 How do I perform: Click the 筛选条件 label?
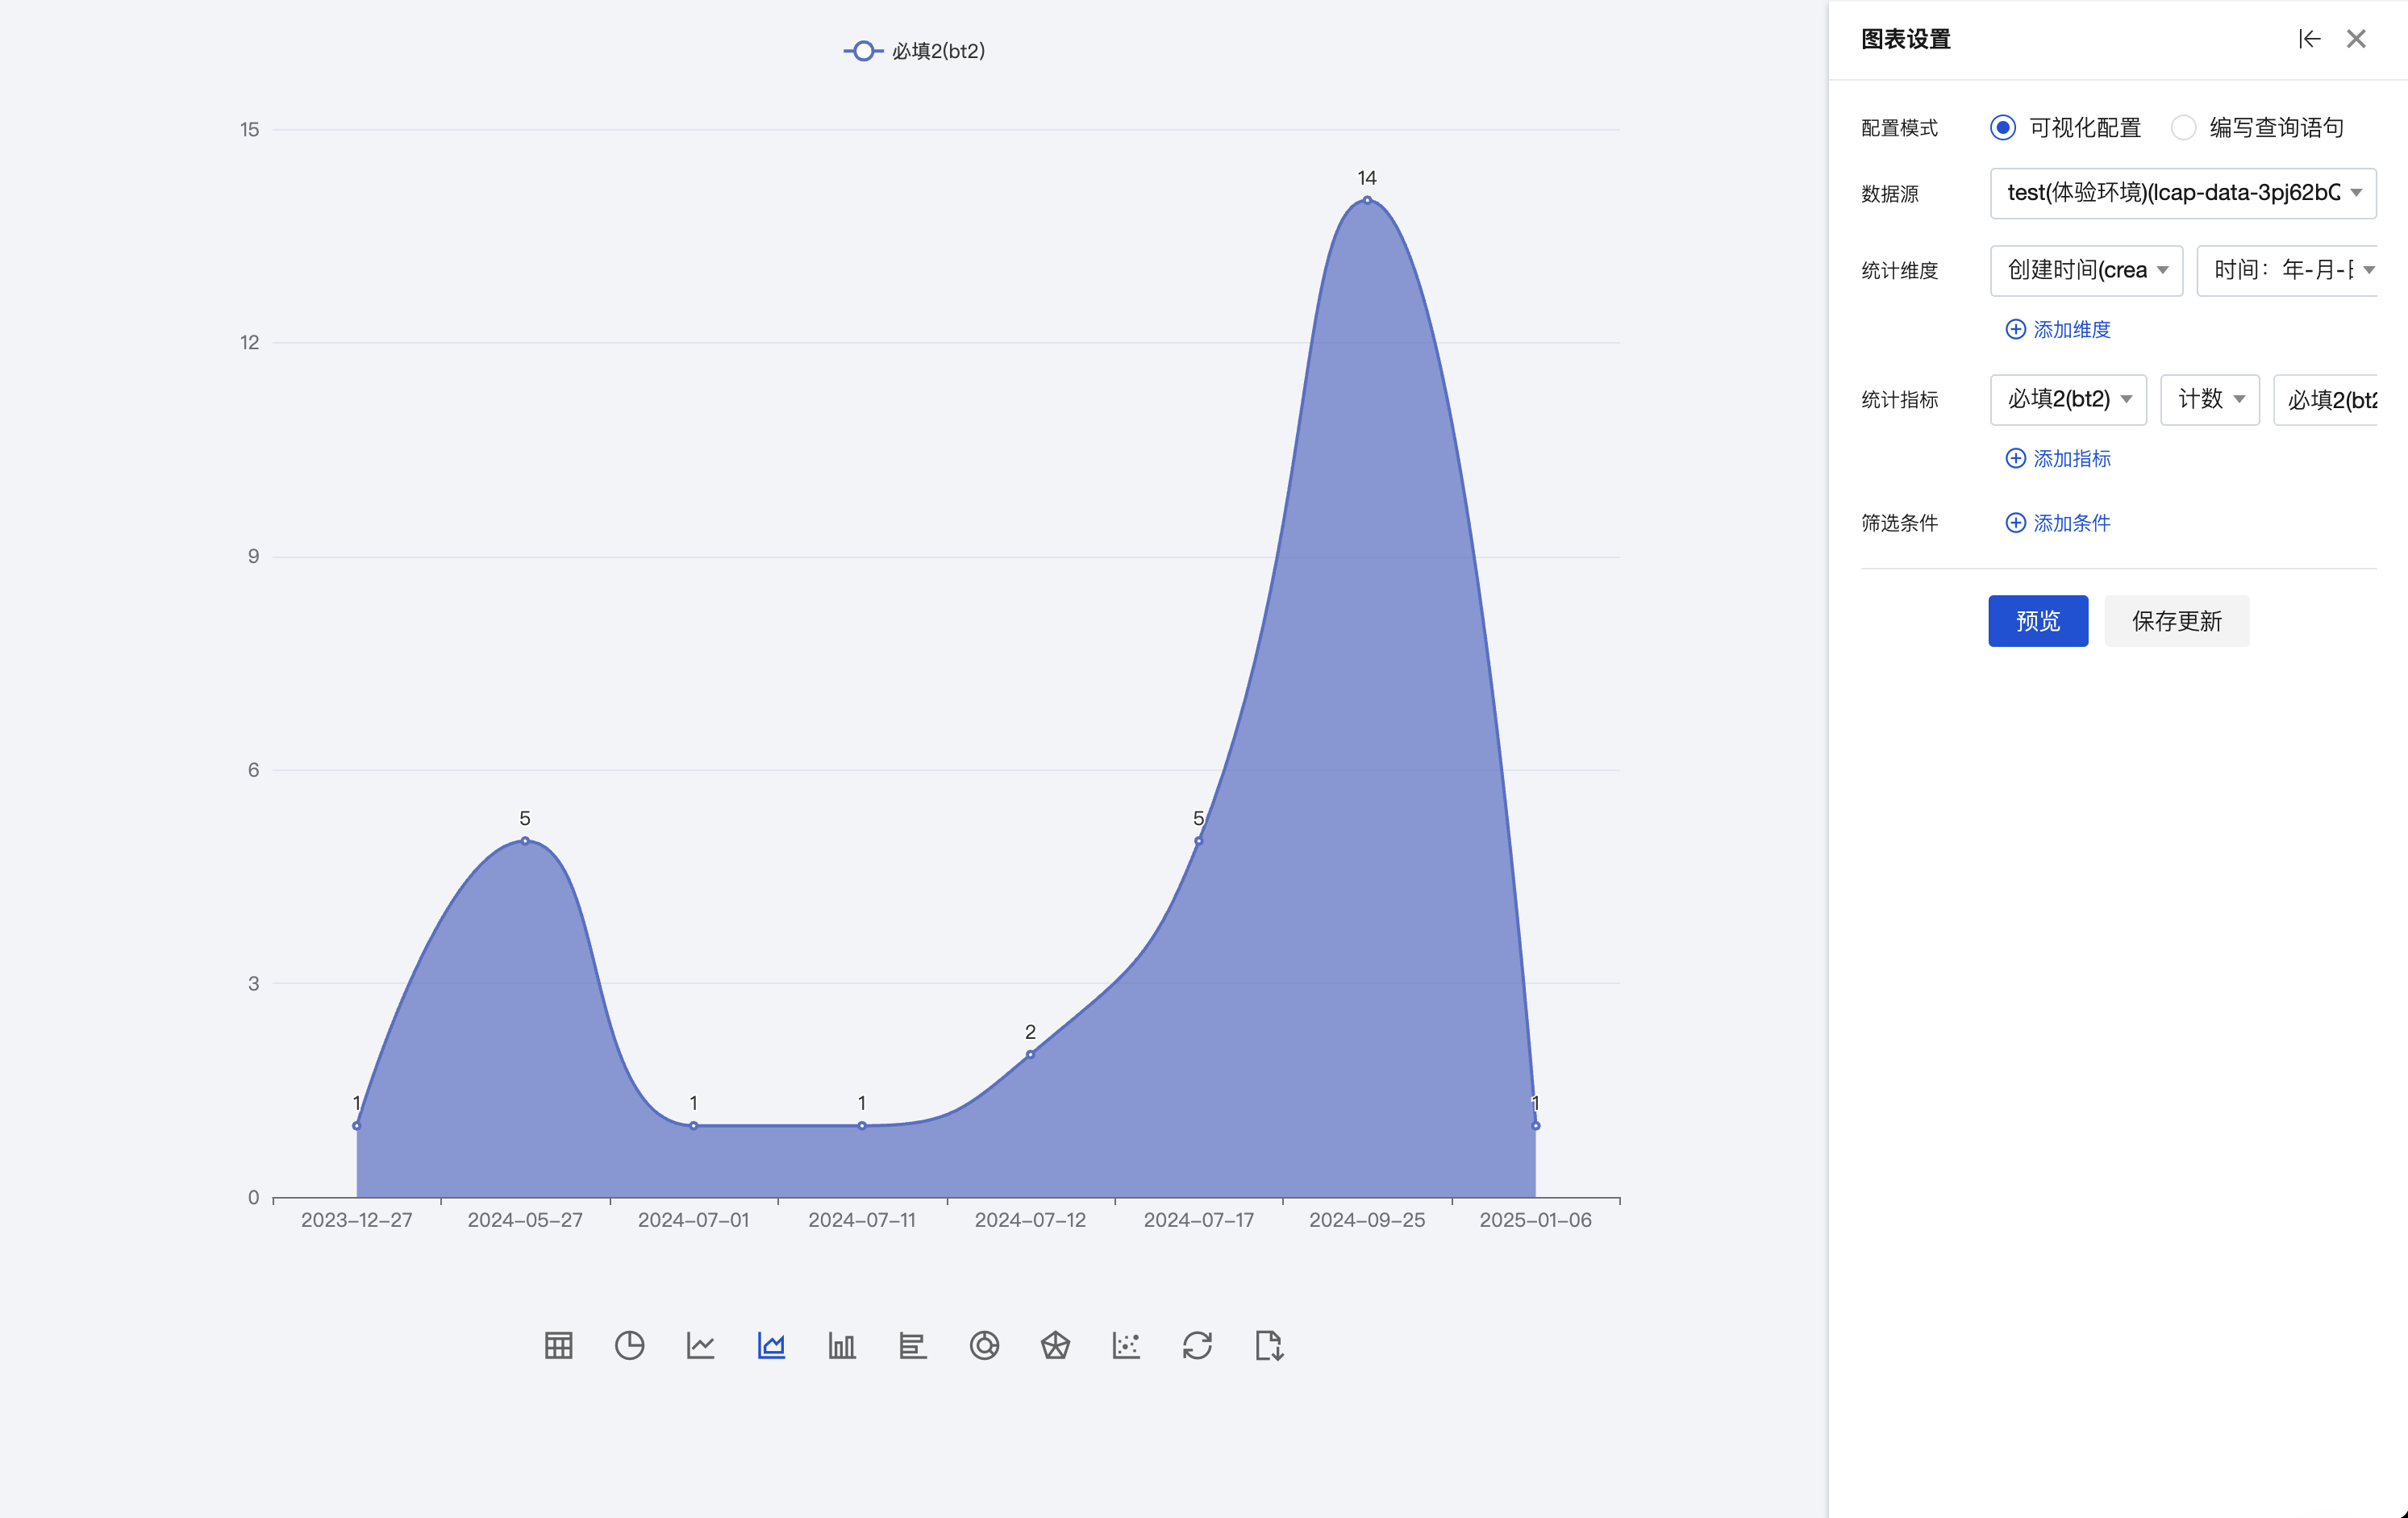tap(1899, 523)
